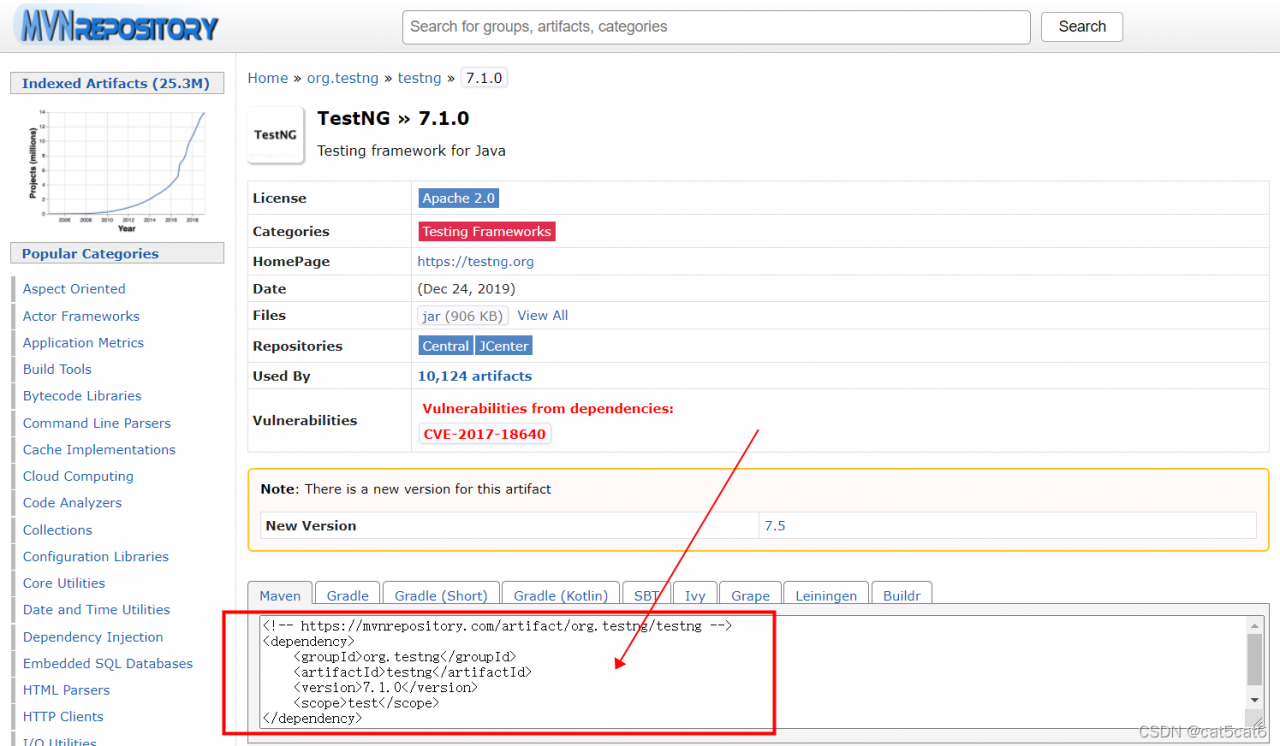Screen dimensions: 1280x746
Task: Switch to the Gradle tab
Action: coord(348,595)
